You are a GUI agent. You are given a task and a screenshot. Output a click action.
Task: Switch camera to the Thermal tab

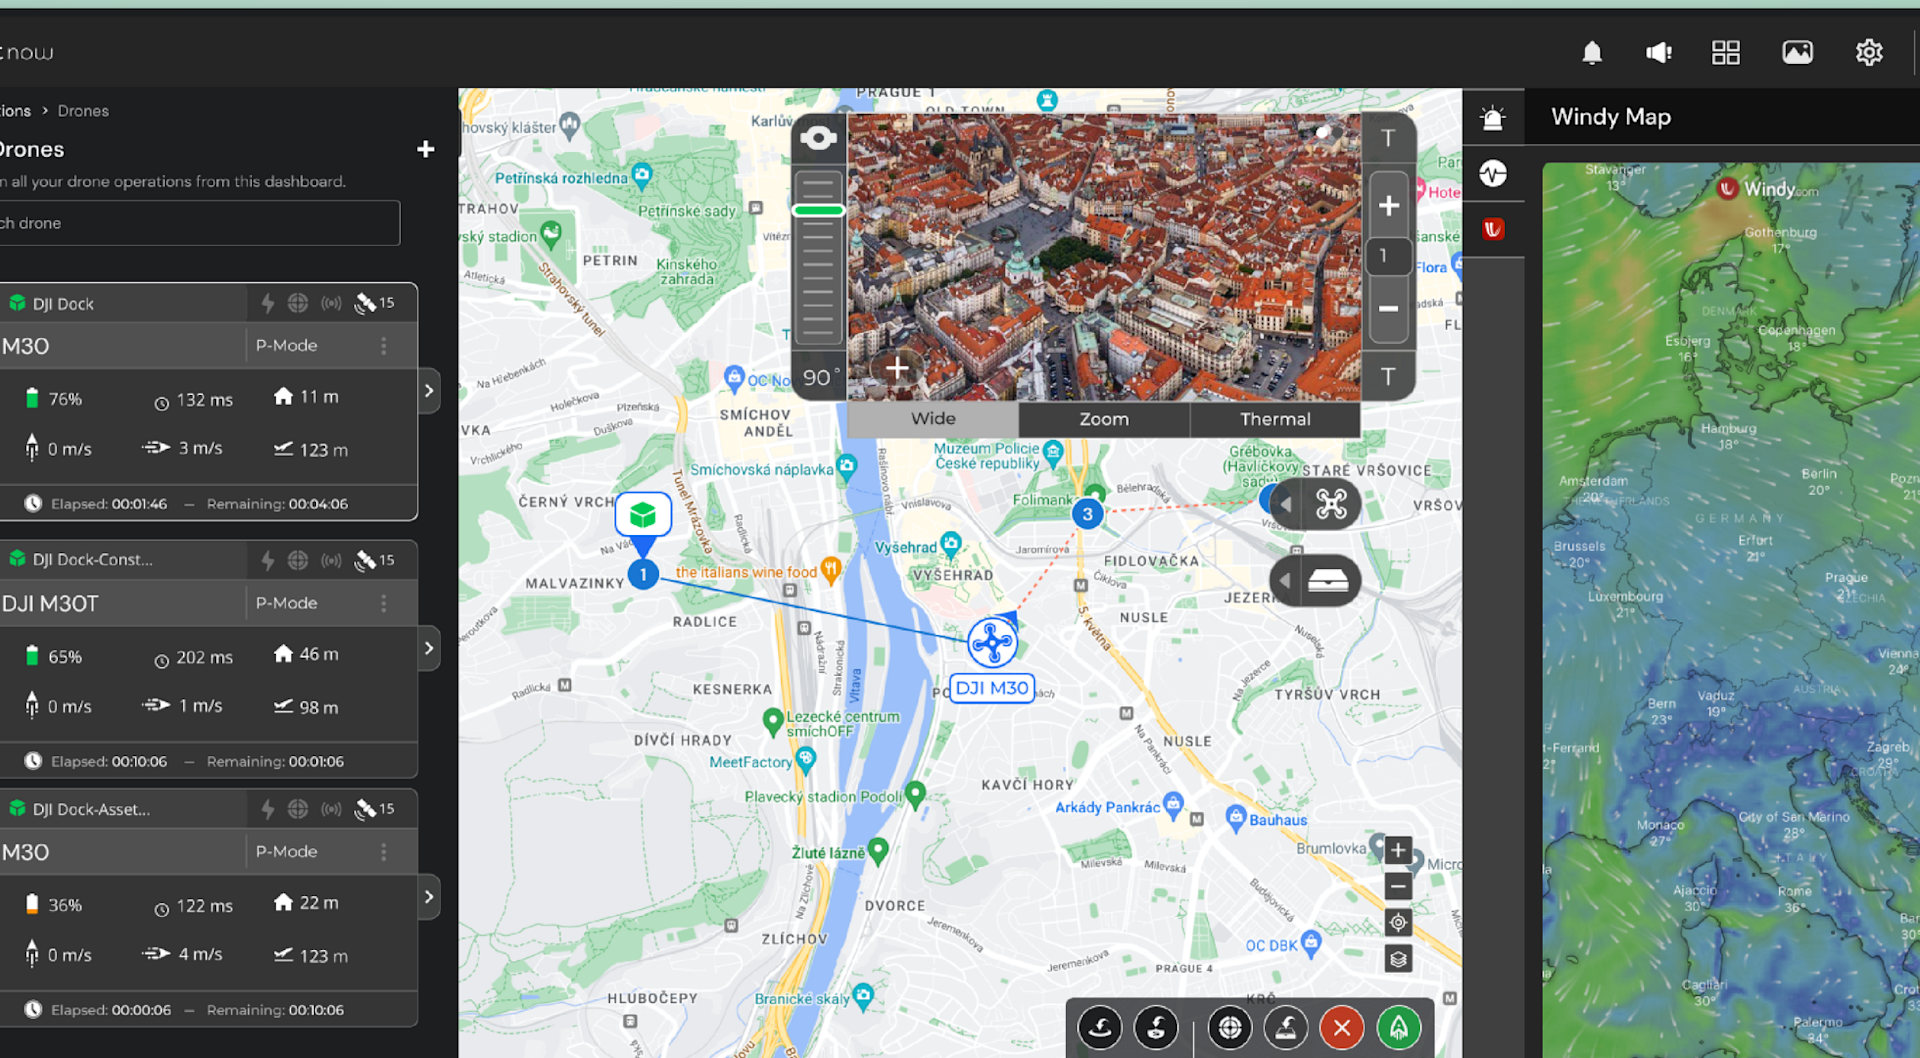[1275, 419]
